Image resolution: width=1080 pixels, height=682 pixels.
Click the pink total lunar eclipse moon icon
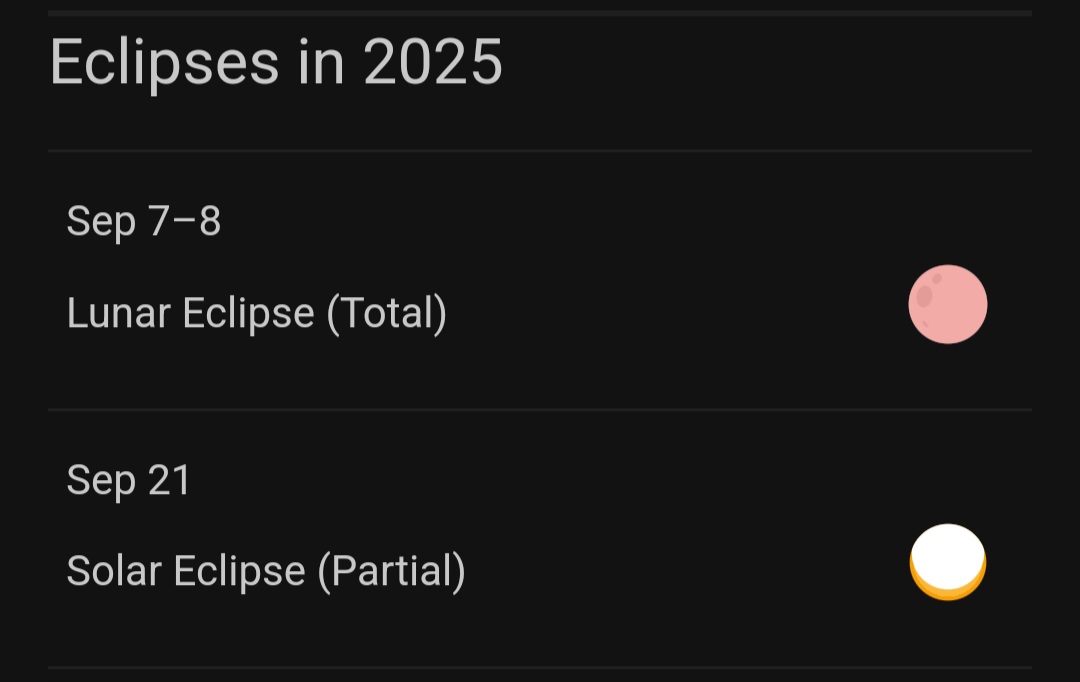coord(948,304)
